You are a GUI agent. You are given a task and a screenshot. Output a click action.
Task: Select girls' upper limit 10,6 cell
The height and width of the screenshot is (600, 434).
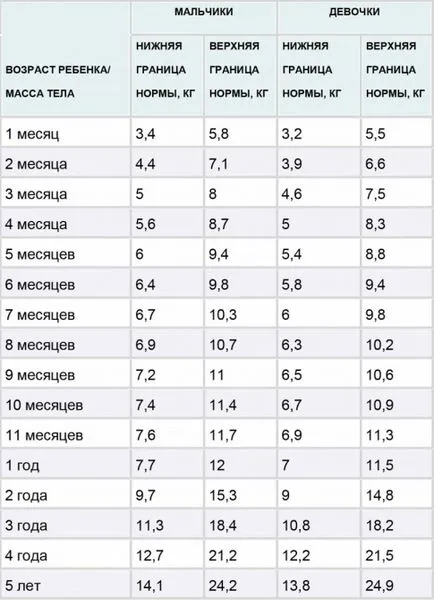(x=380, y=375)
